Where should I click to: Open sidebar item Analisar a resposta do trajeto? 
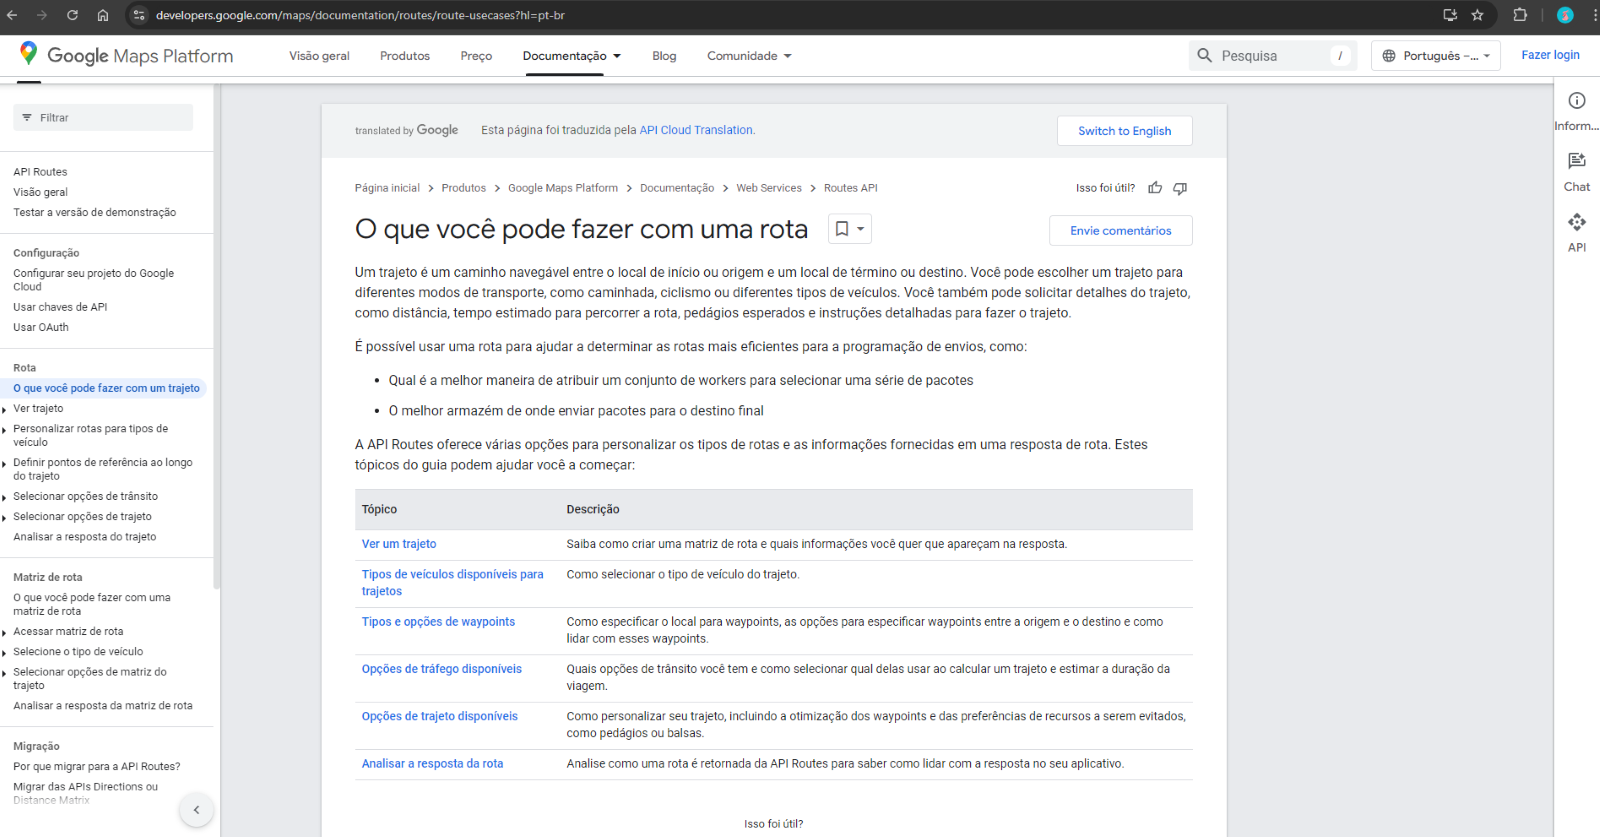point(85,537)
